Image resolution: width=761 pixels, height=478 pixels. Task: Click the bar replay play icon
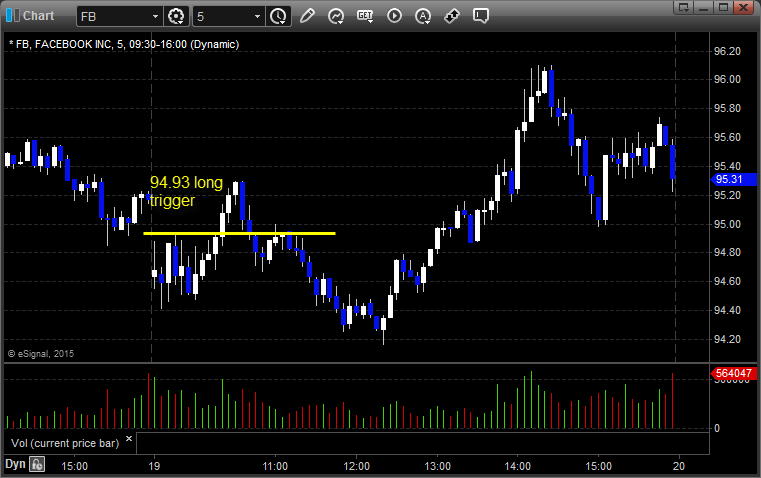(x=394, y=16)
